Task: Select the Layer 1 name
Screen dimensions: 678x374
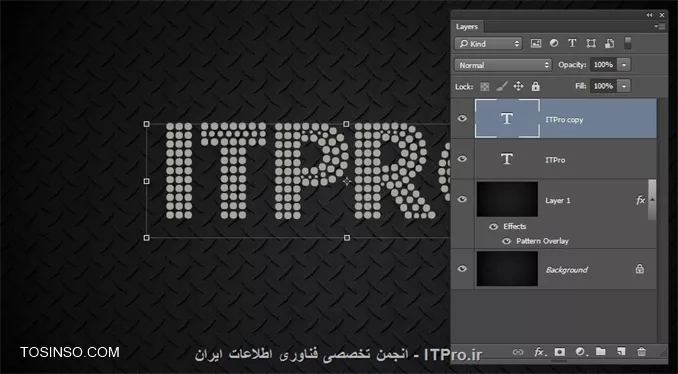Action: point(557,200)
